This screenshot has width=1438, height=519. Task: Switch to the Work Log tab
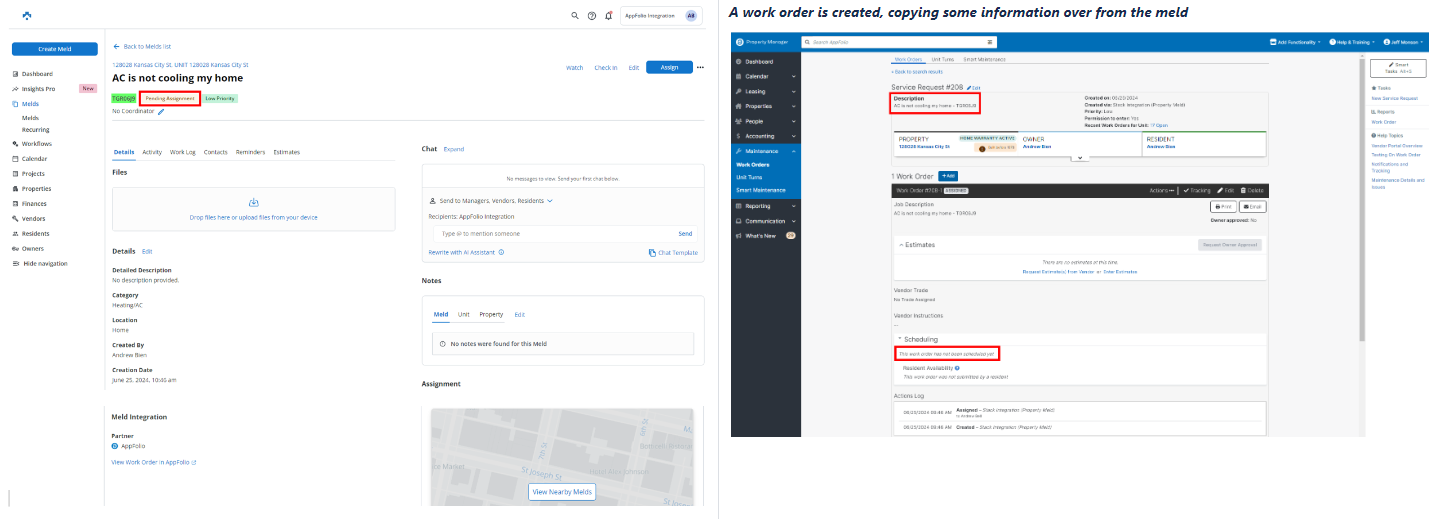click(183, 152)
